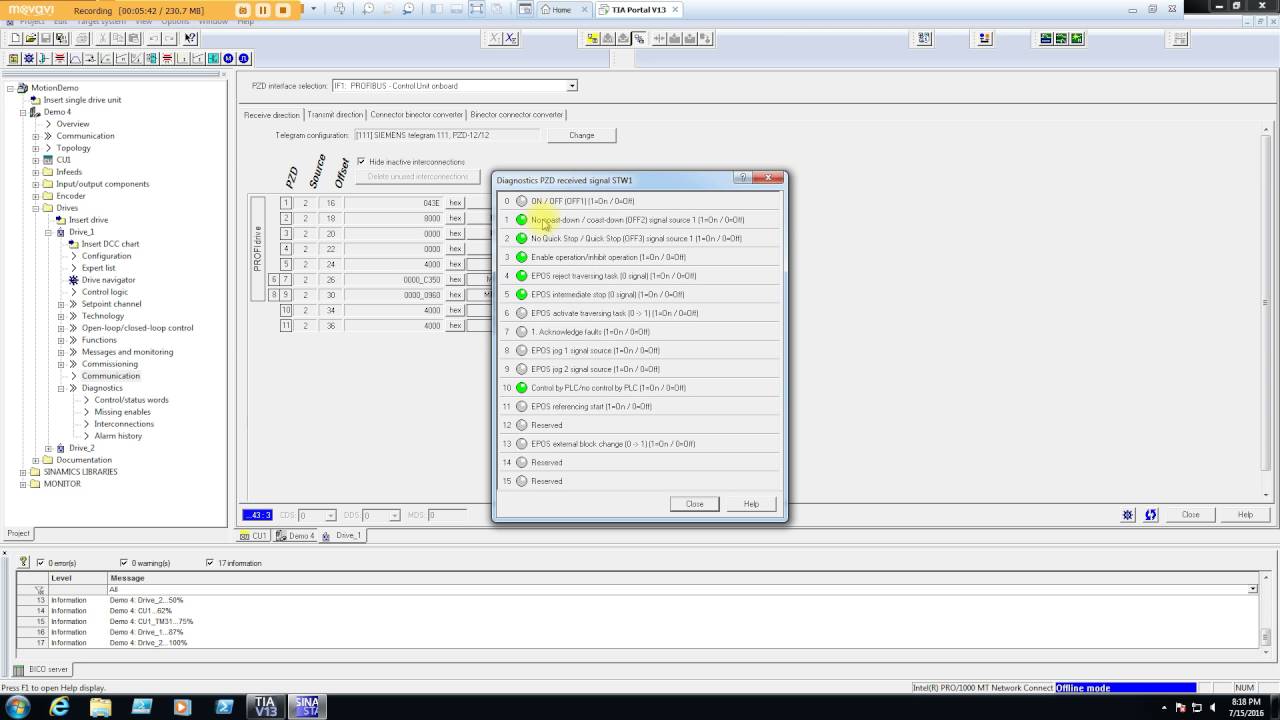The image size is (1280, 720).
Task: Click the main window Help button
Action: [1245, 515]
